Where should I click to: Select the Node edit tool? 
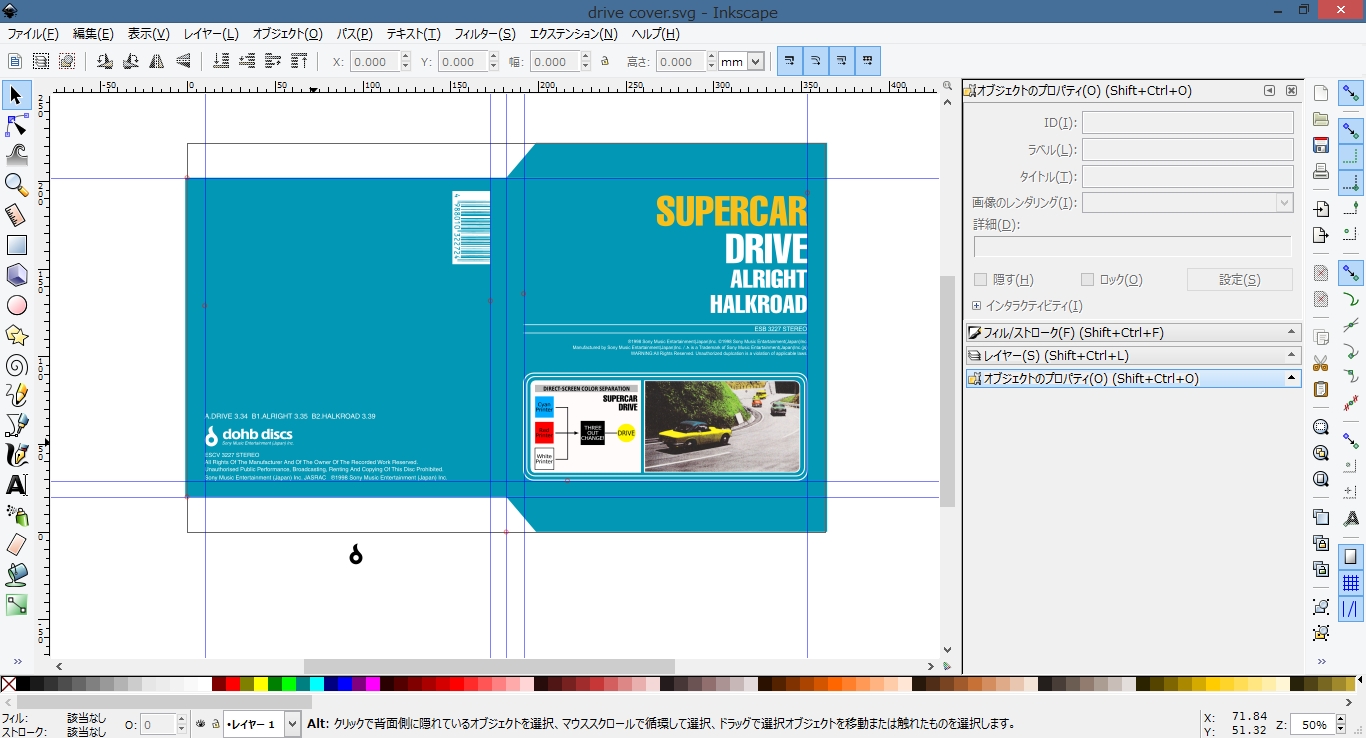tap(16, 125)
